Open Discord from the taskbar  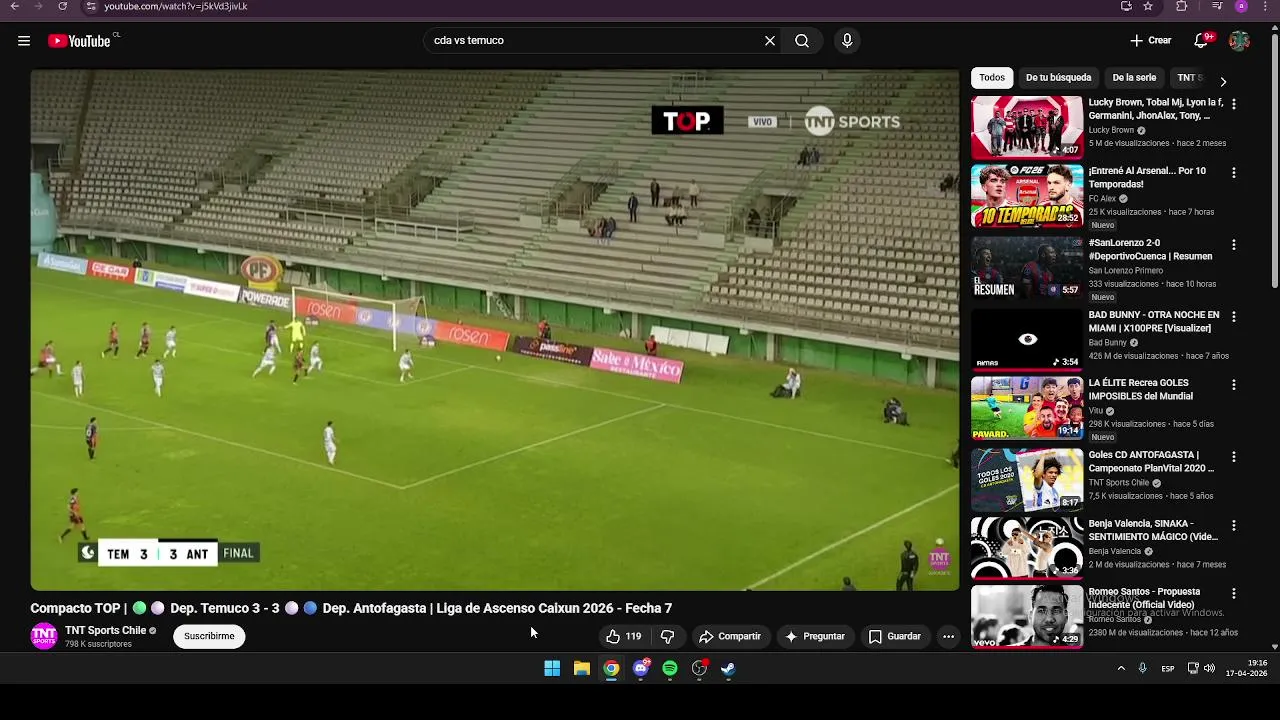[641, 668]
